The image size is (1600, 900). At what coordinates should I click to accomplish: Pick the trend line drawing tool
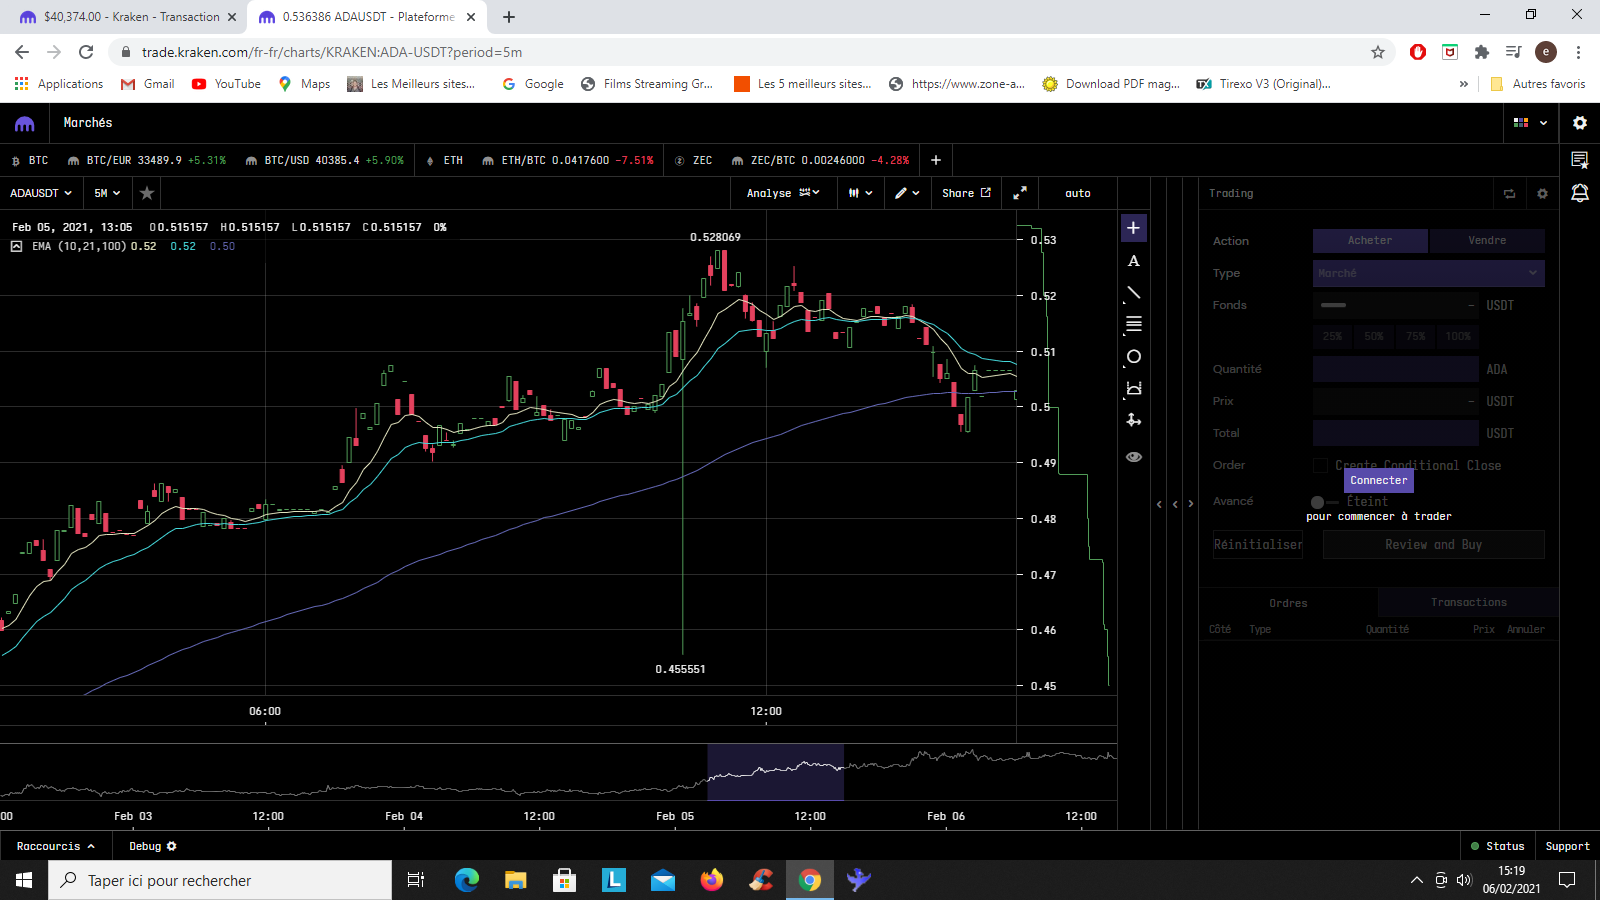click(x=1133, y=293)
